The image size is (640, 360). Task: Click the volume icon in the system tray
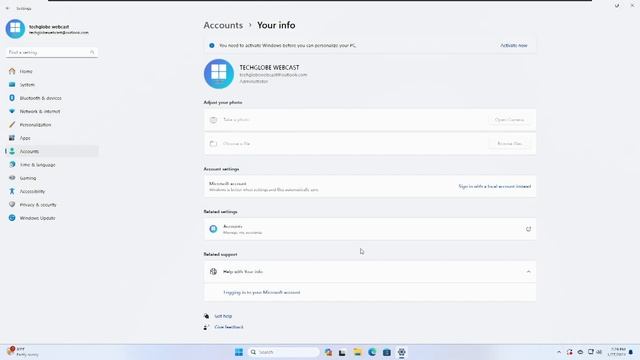click(x=599, y=352)
